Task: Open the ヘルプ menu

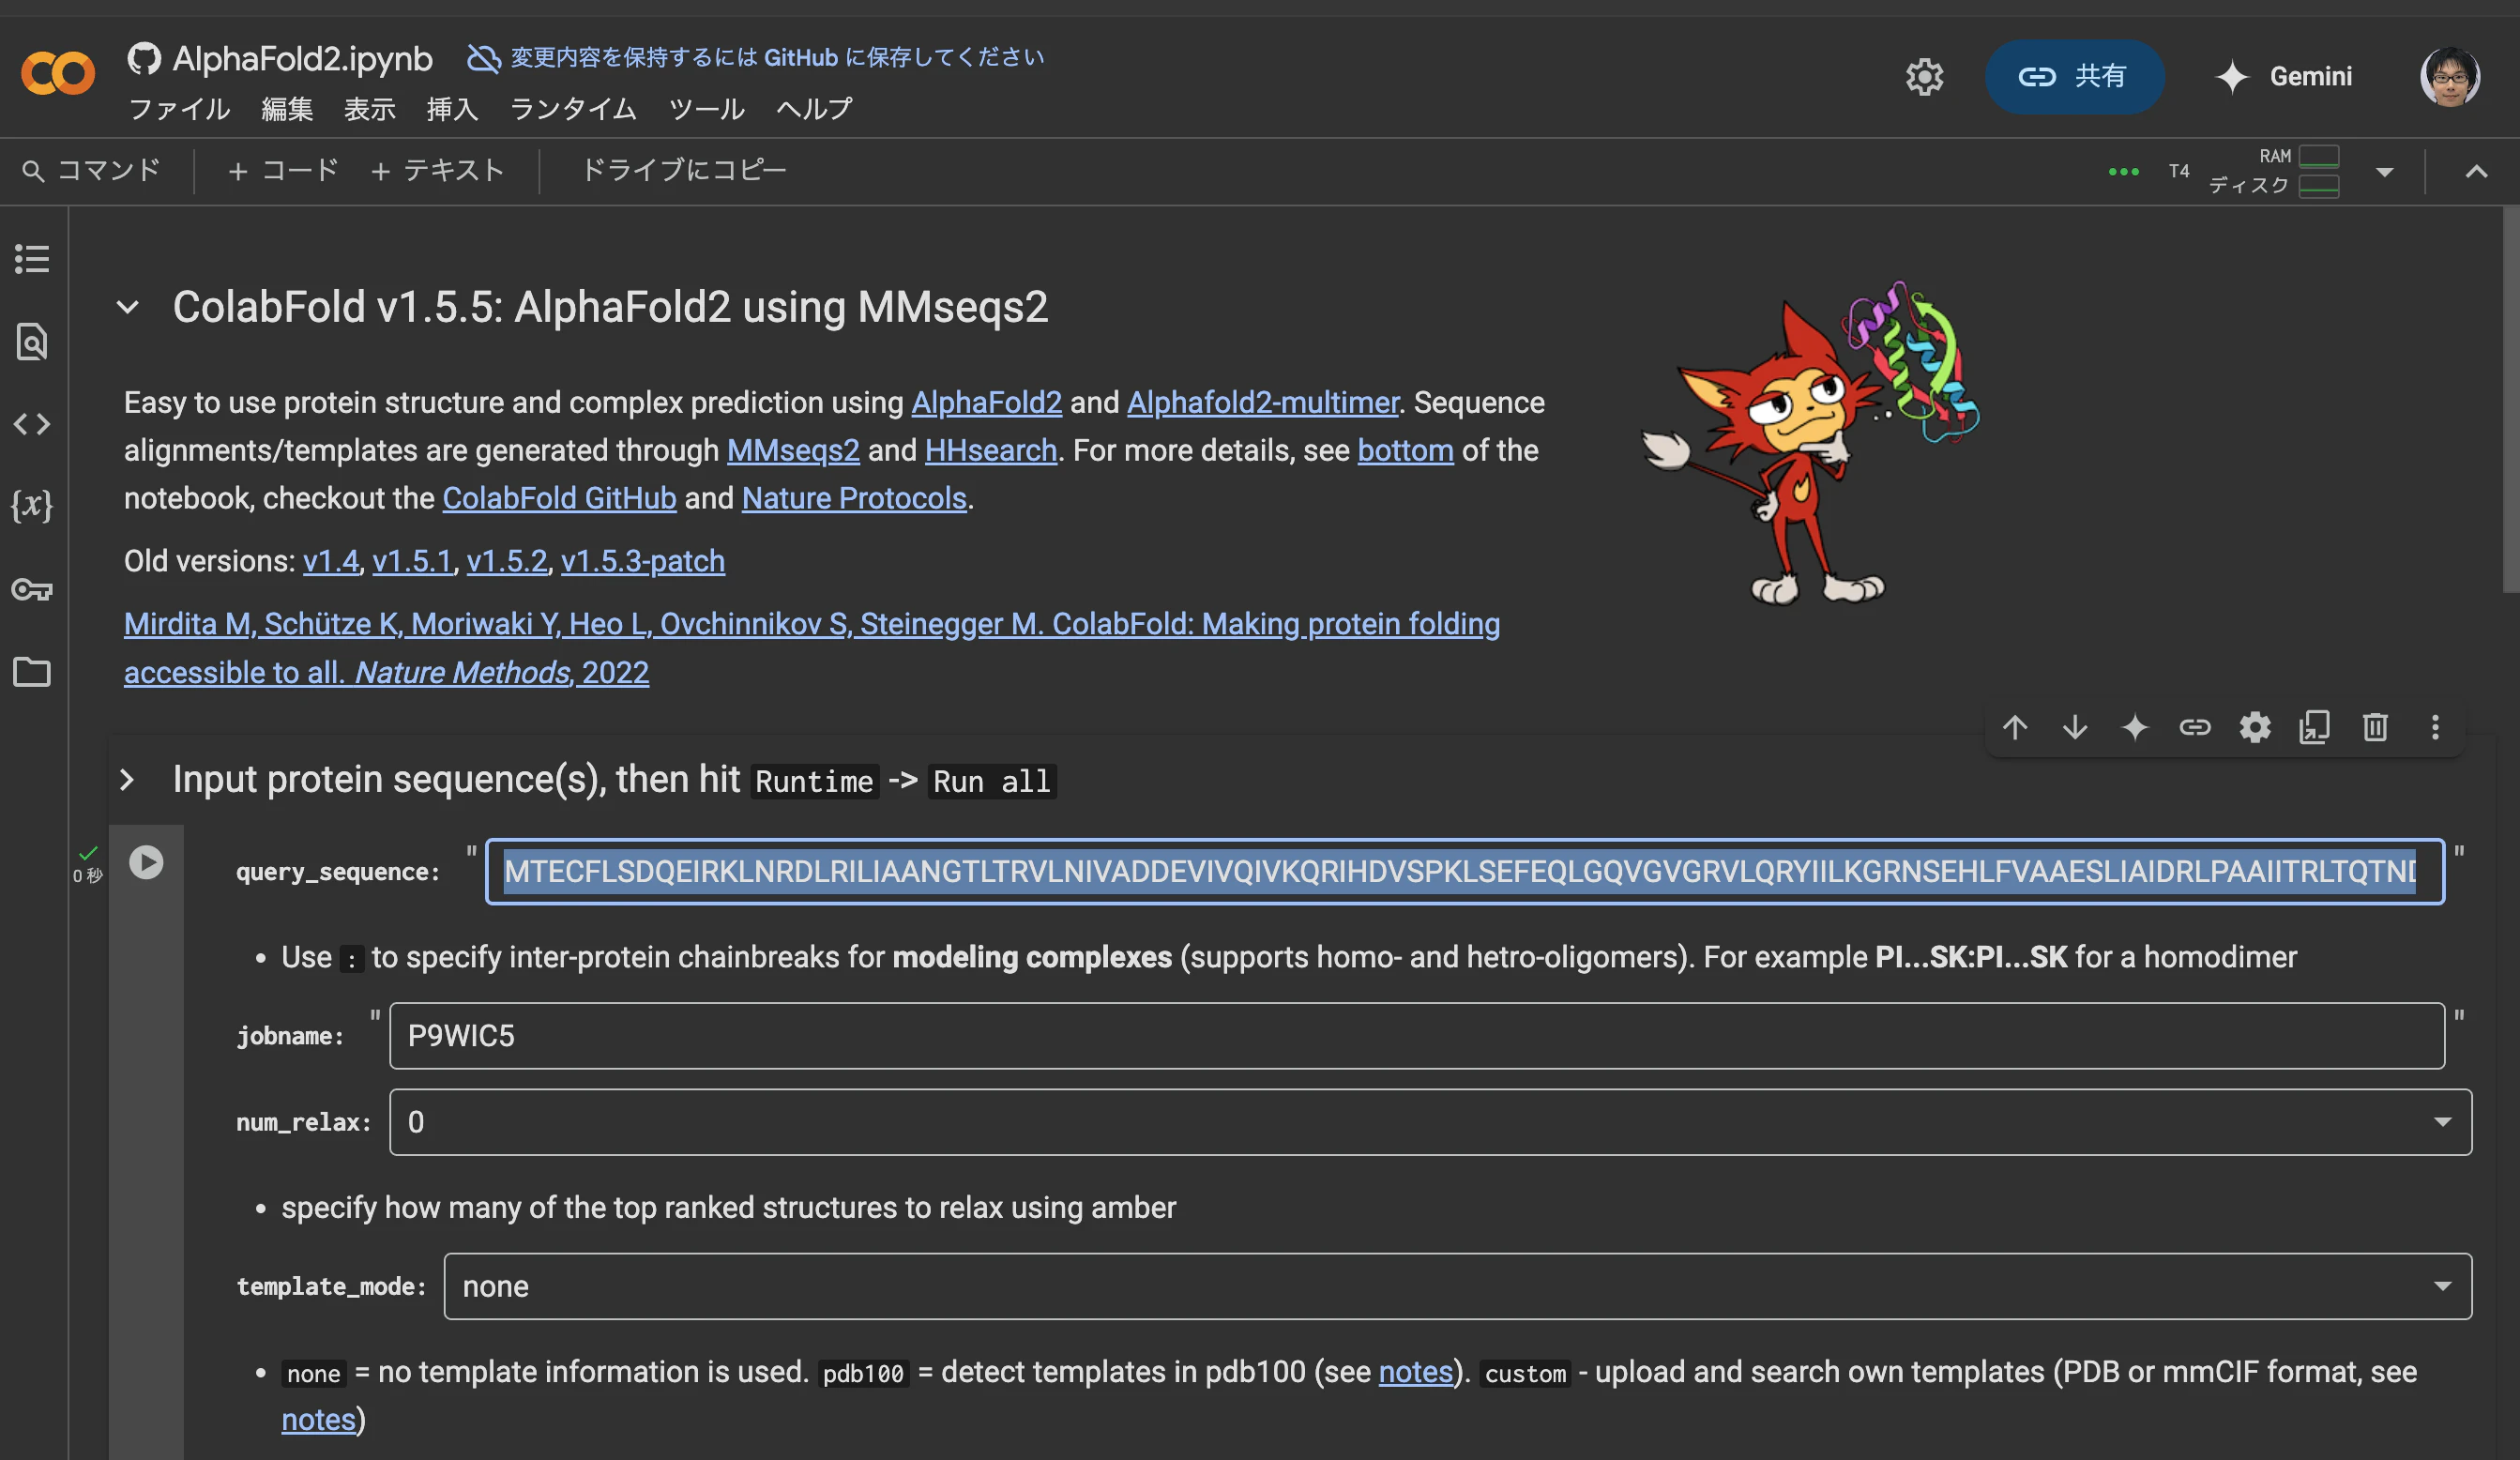Action: pos(814,108)
